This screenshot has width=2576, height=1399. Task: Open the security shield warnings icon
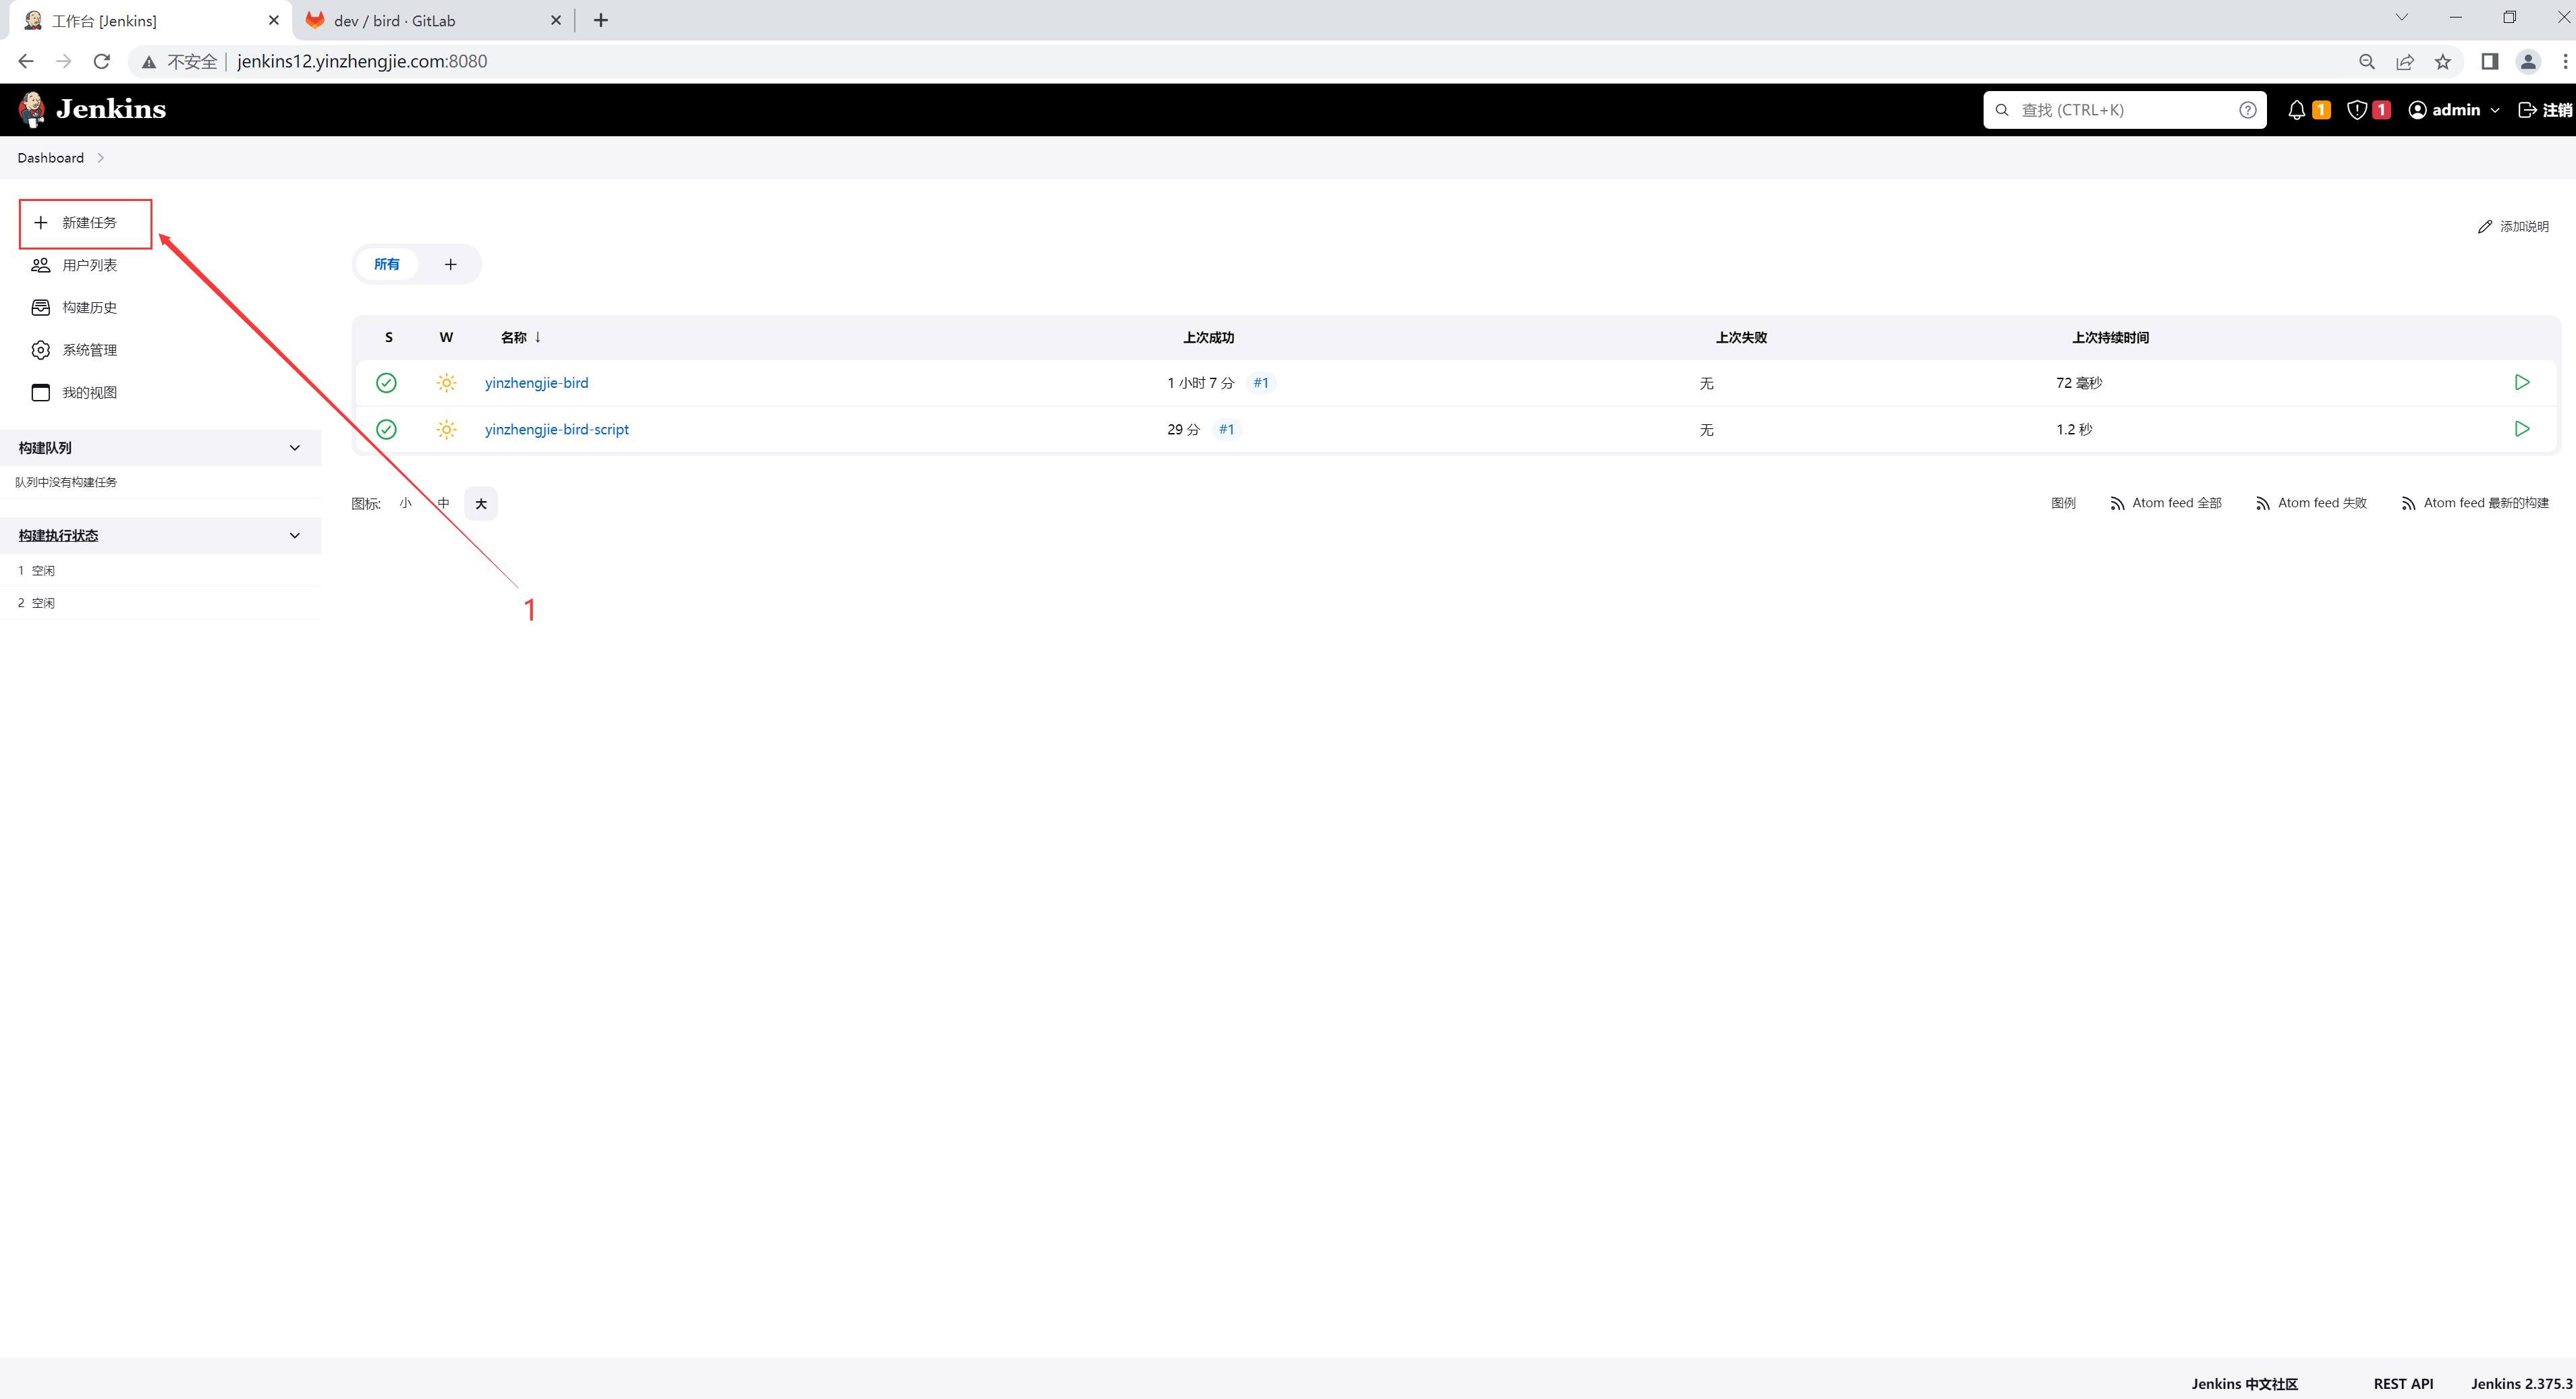coord(2357,110)
